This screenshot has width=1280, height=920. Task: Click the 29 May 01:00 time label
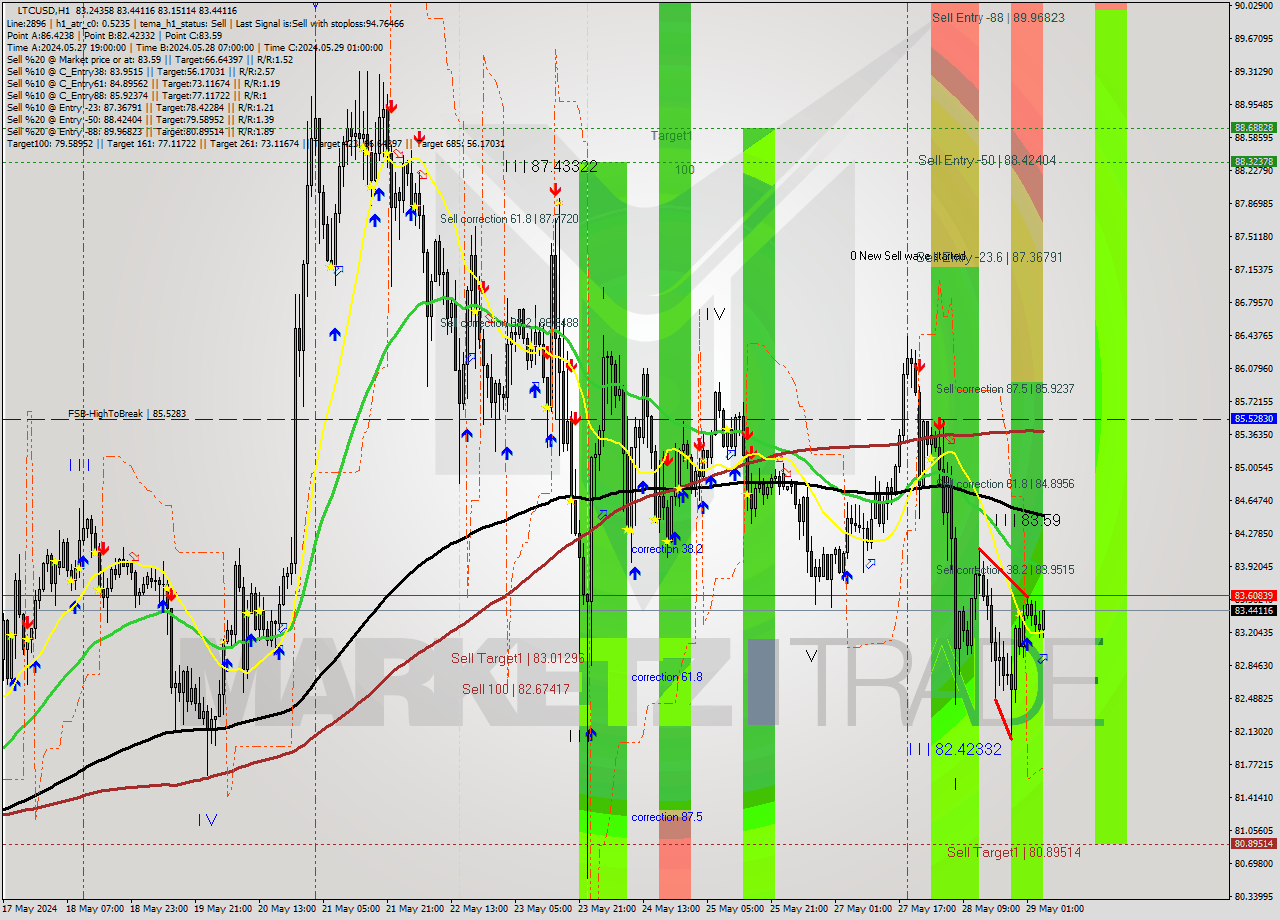(1056, 909)
